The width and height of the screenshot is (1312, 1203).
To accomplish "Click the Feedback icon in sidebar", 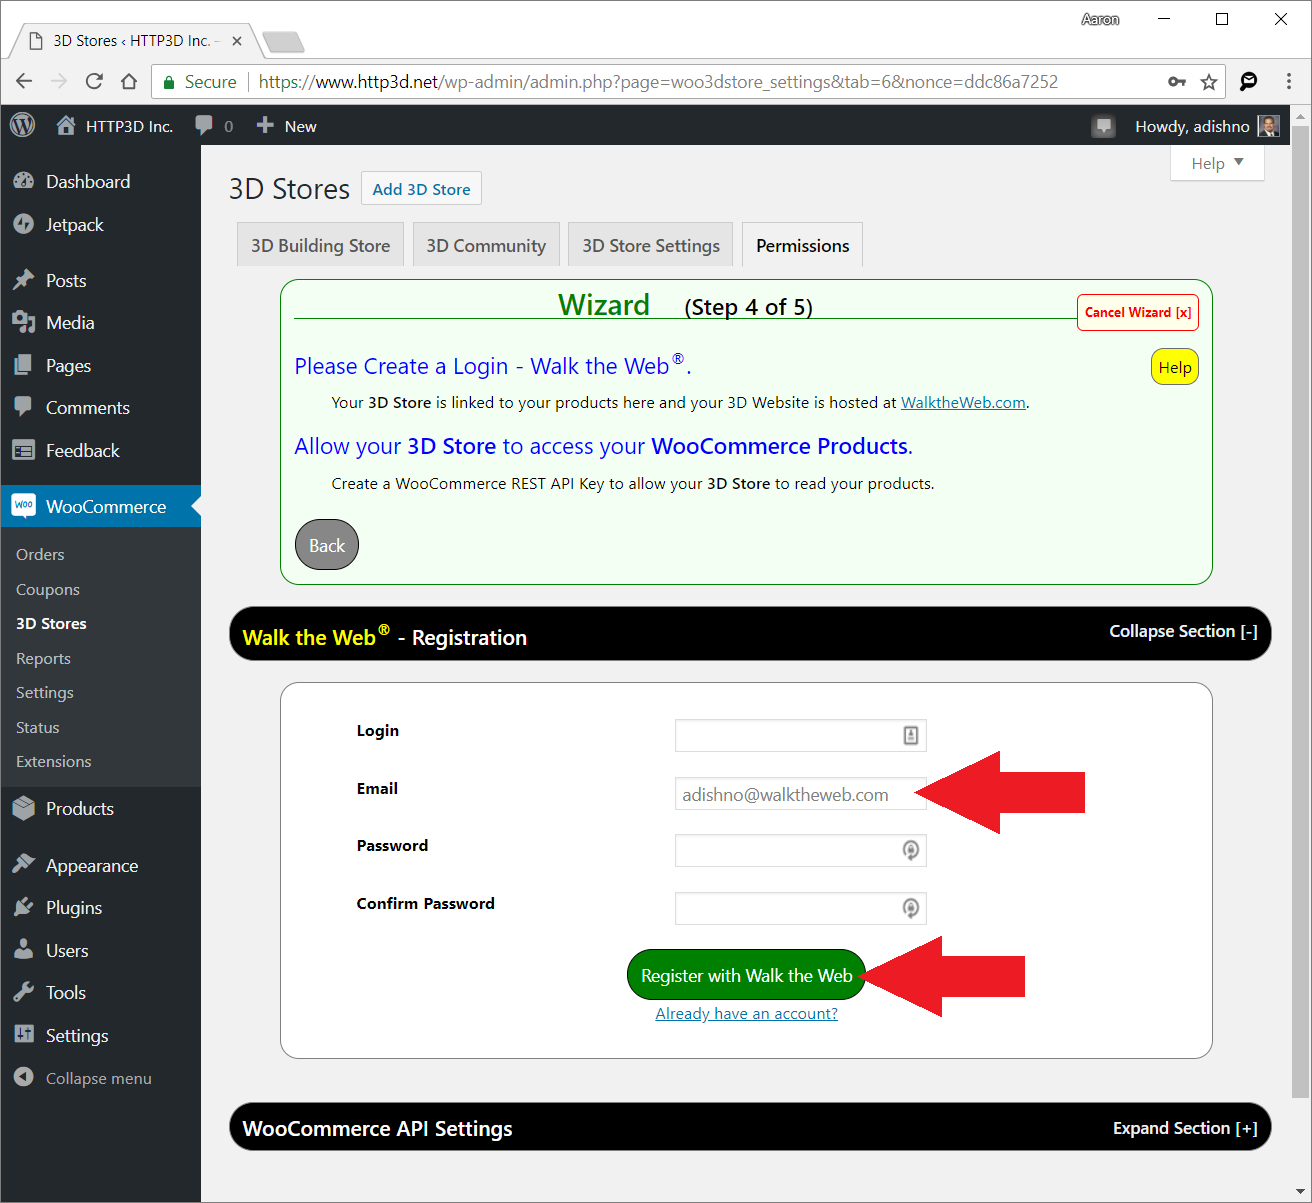I will tap(24, 450).
